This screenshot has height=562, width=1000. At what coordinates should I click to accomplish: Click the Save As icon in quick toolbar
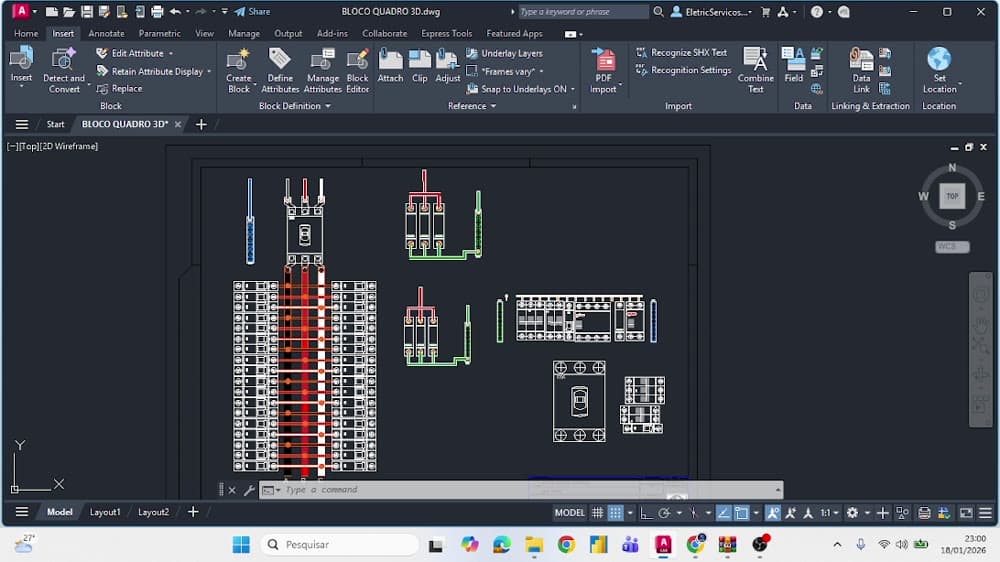[x=104, y=11]
